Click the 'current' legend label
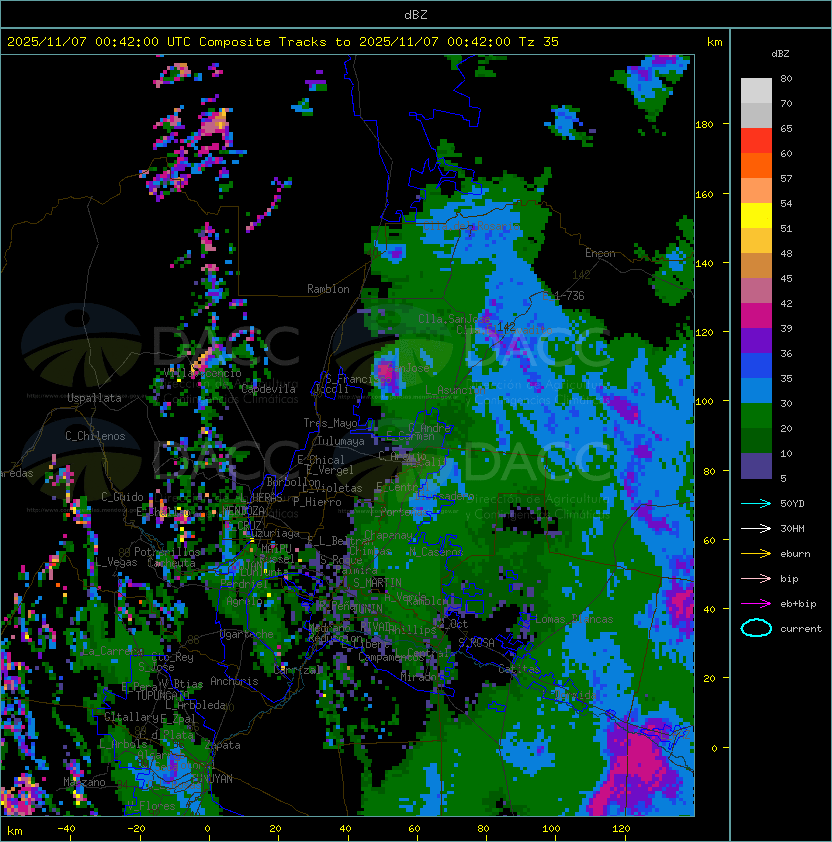The width and height of the screenshot is (832, 842). (x=801, y=628)
